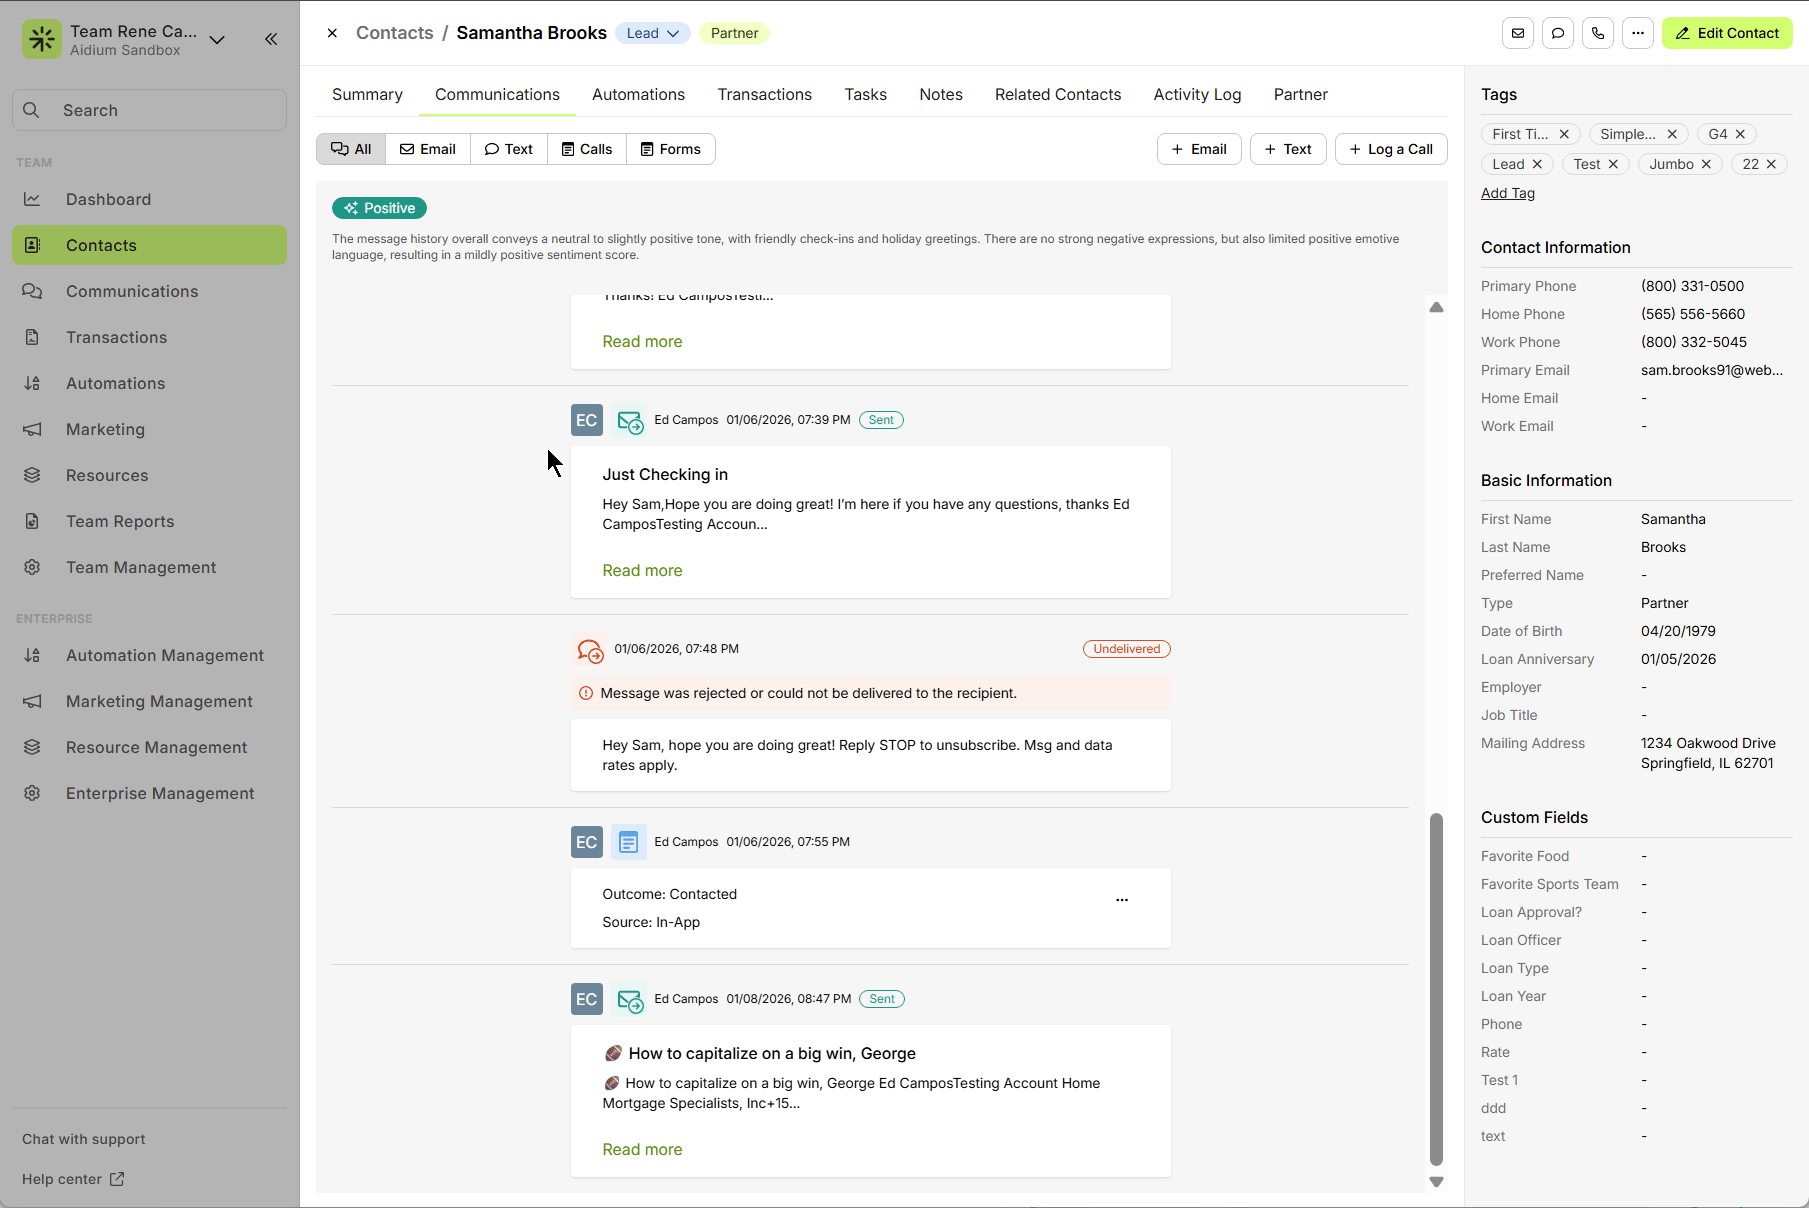Filter communications by Calls
Viewport: 1809px width, 1208px height.
click(x=586, y=149)
